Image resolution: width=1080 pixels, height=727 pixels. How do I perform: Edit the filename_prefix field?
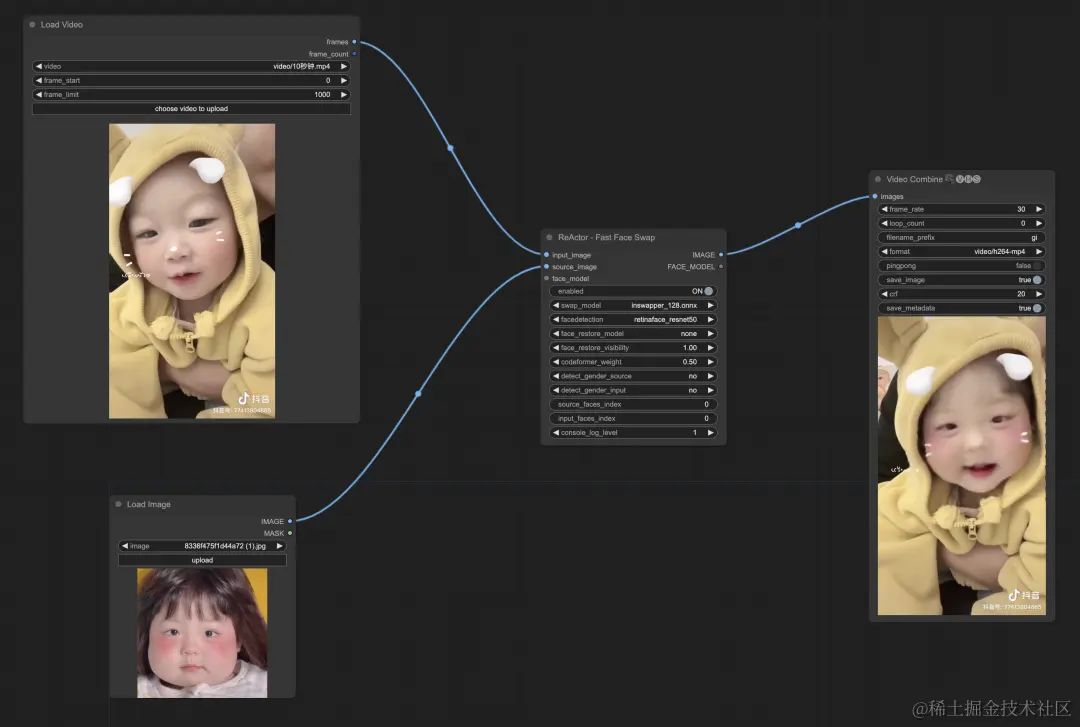point(962,237)
